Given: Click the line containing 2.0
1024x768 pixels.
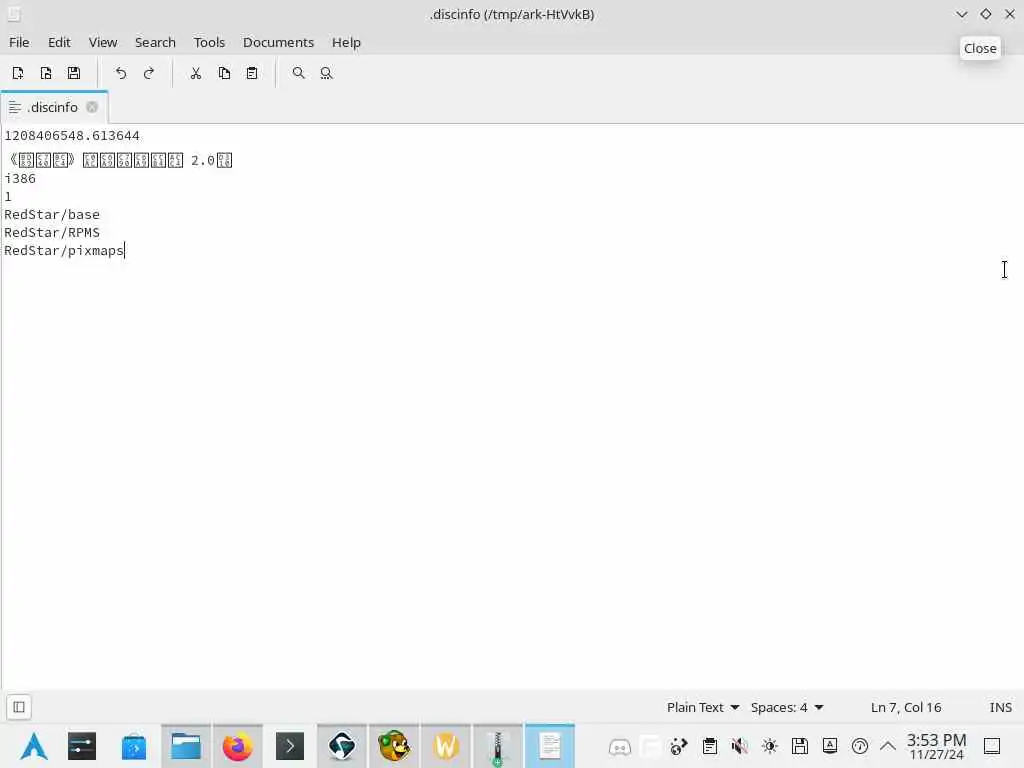Looking at the screenshot, I should [x=119, y=160].
